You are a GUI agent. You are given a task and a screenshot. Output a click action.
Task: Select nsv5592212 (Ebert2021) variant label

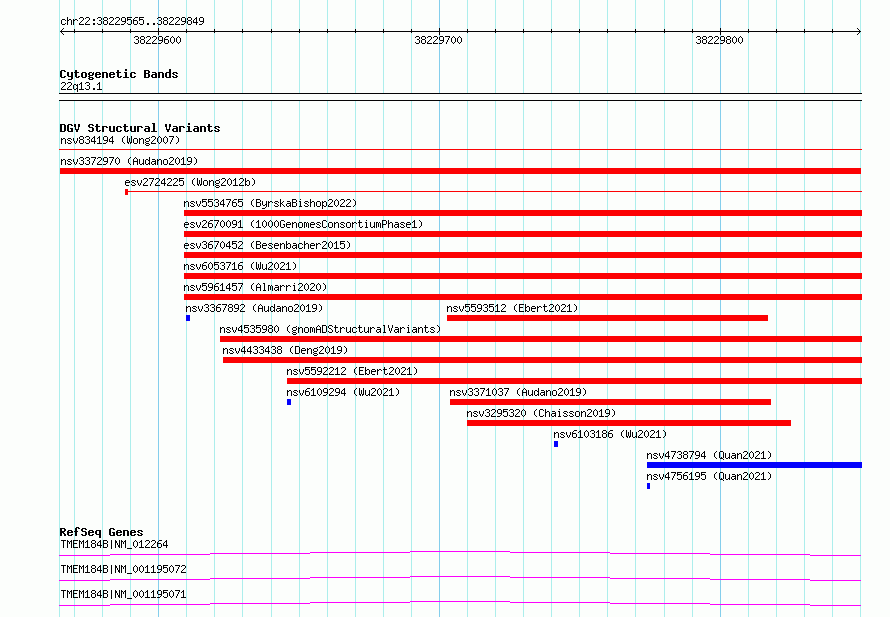[x=352, y=371]
